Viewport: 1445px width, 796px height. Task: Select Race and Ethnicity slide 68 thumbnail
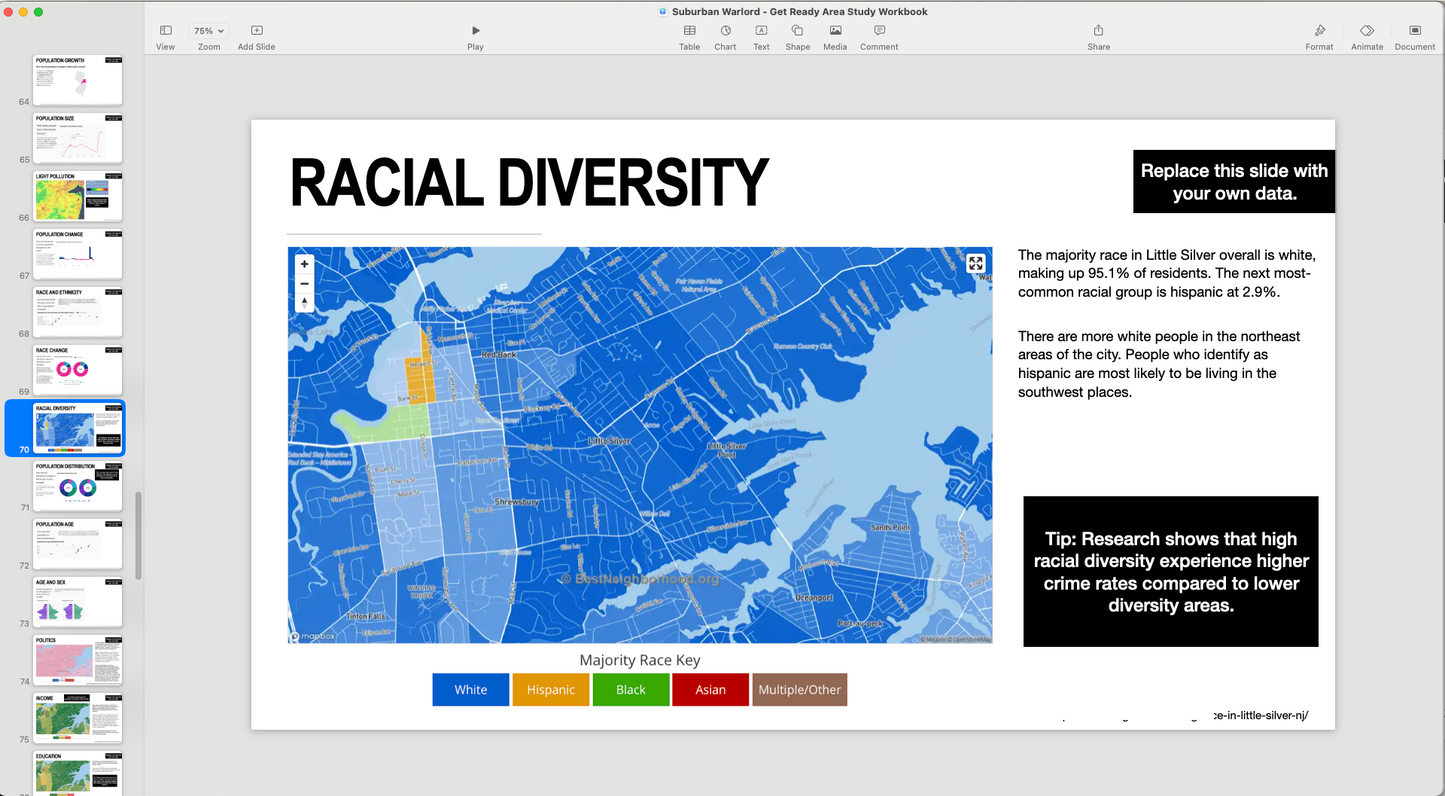coord(78,312)
